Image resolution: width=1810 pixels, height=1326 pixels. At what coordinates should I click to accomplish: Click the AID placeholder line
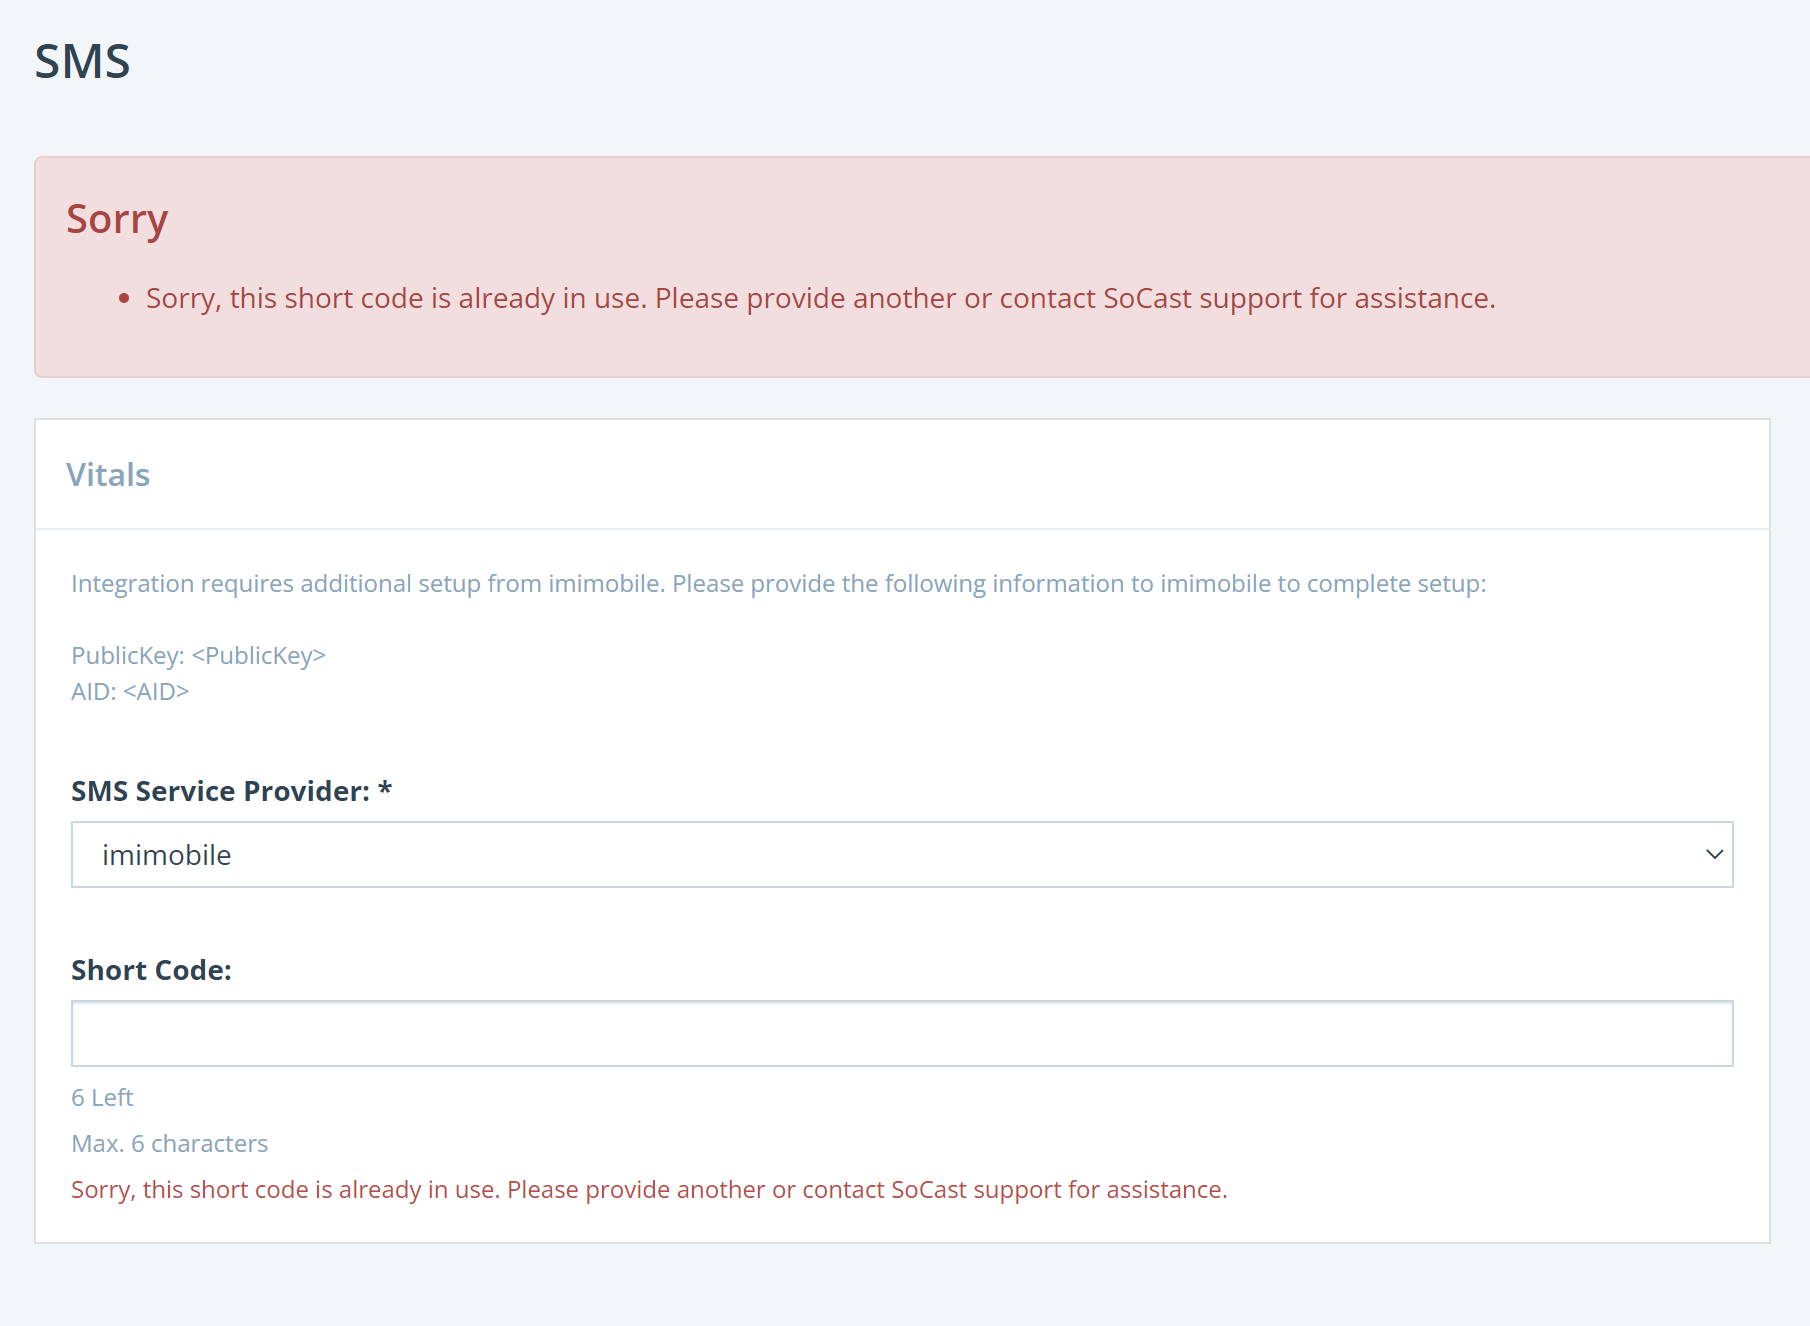[x=130, y=691]
